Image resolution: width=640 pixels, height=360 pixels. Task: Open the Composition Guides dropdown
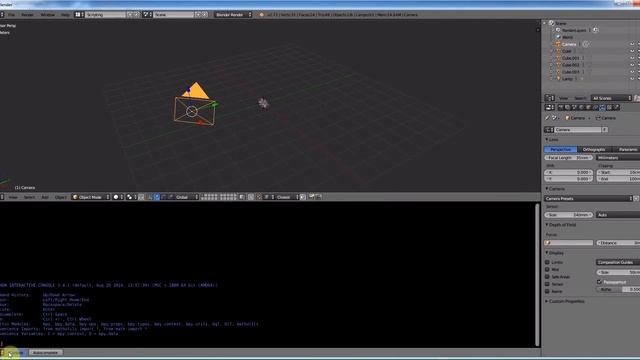(618, 262)
